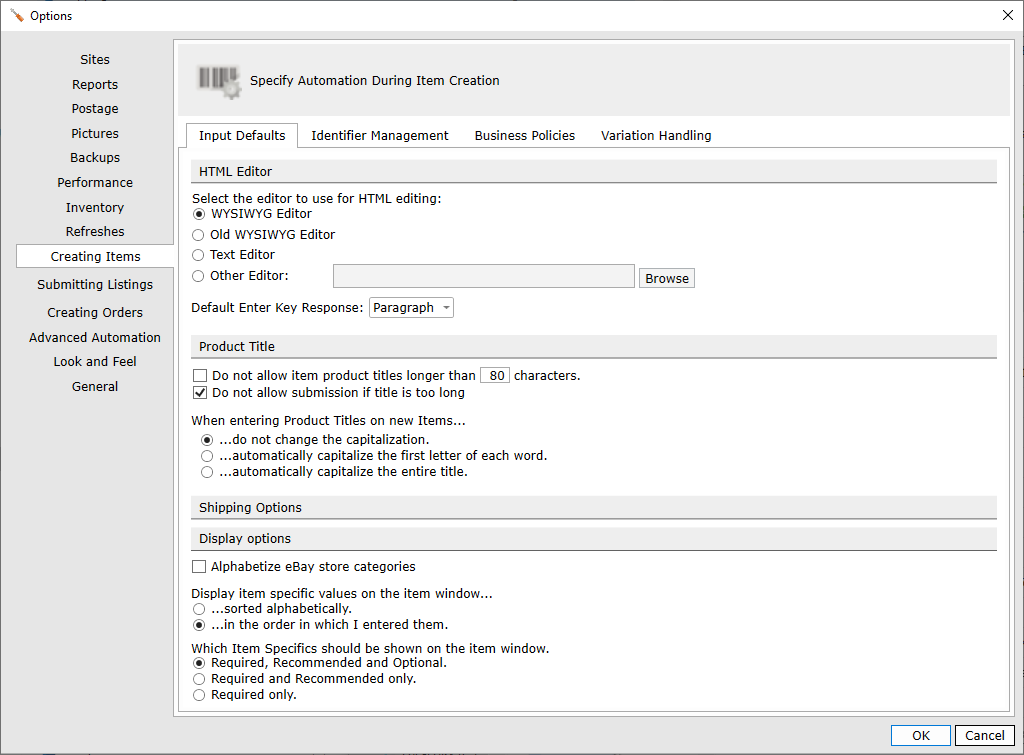Enable limiting product titles to 80 characters
Viewport: 1024px width, 755px height.
point(200,374)
